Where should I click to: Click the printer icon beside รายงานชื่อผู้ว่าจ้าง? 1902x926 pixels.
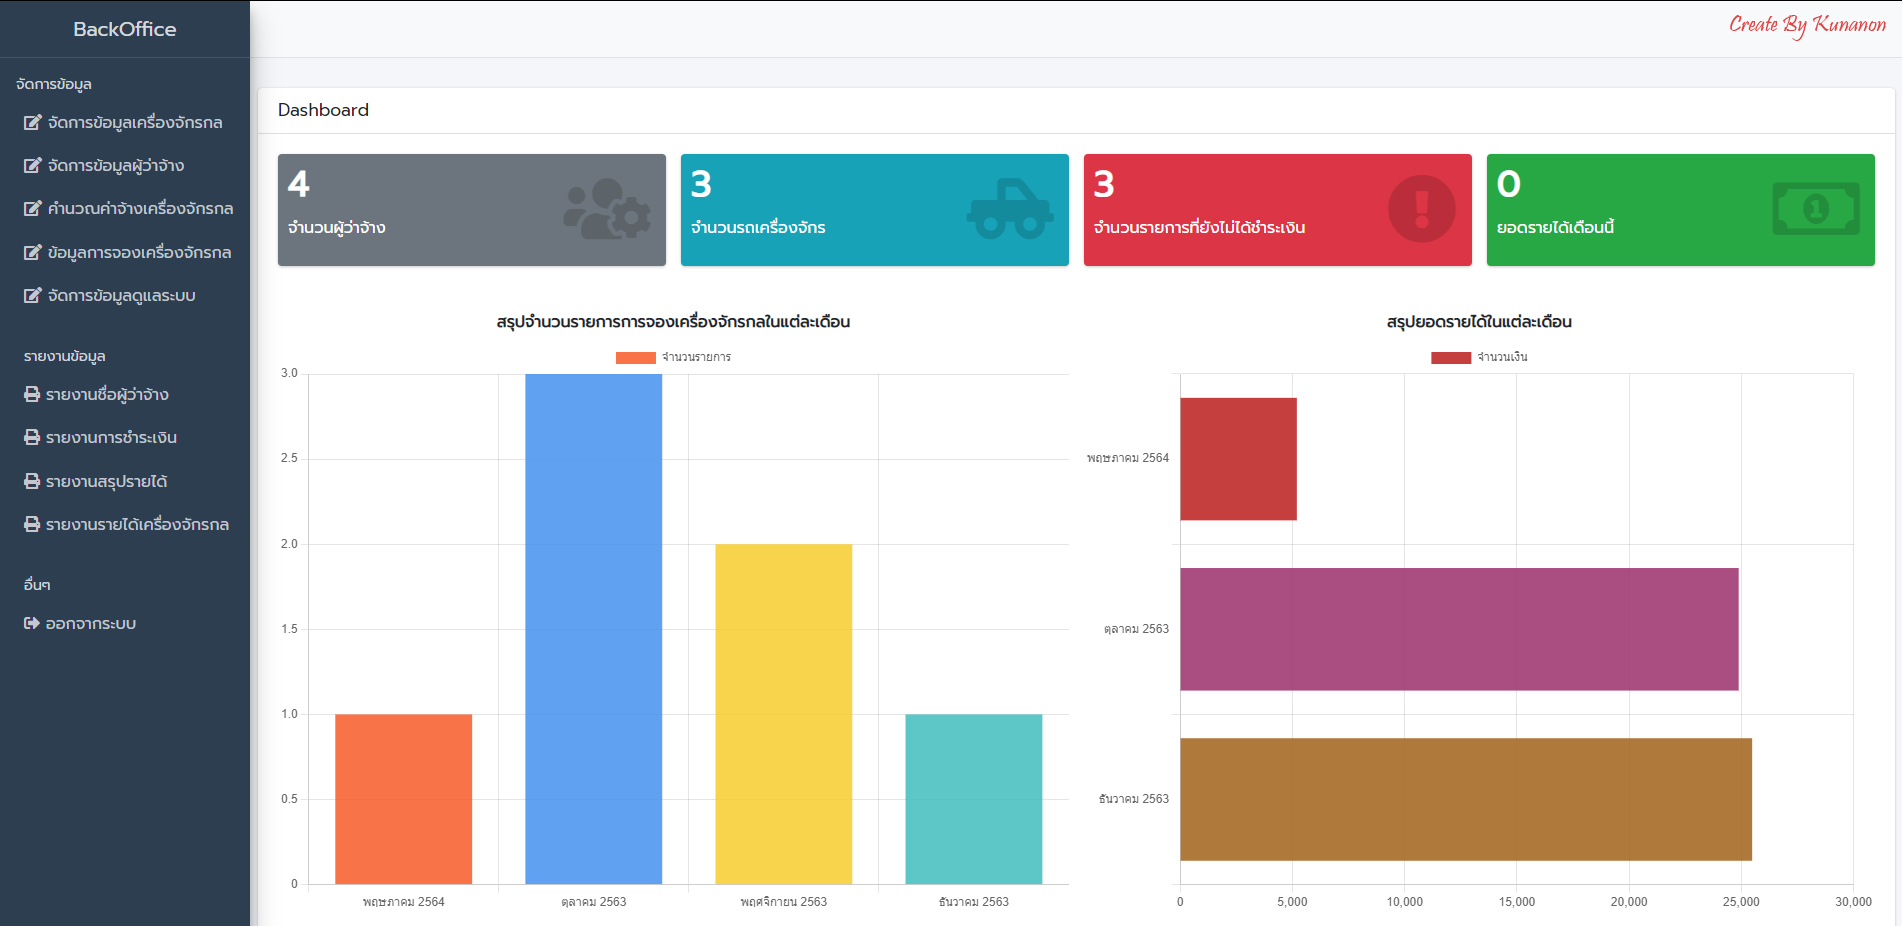pyautogui.click(x=32, y=395)
